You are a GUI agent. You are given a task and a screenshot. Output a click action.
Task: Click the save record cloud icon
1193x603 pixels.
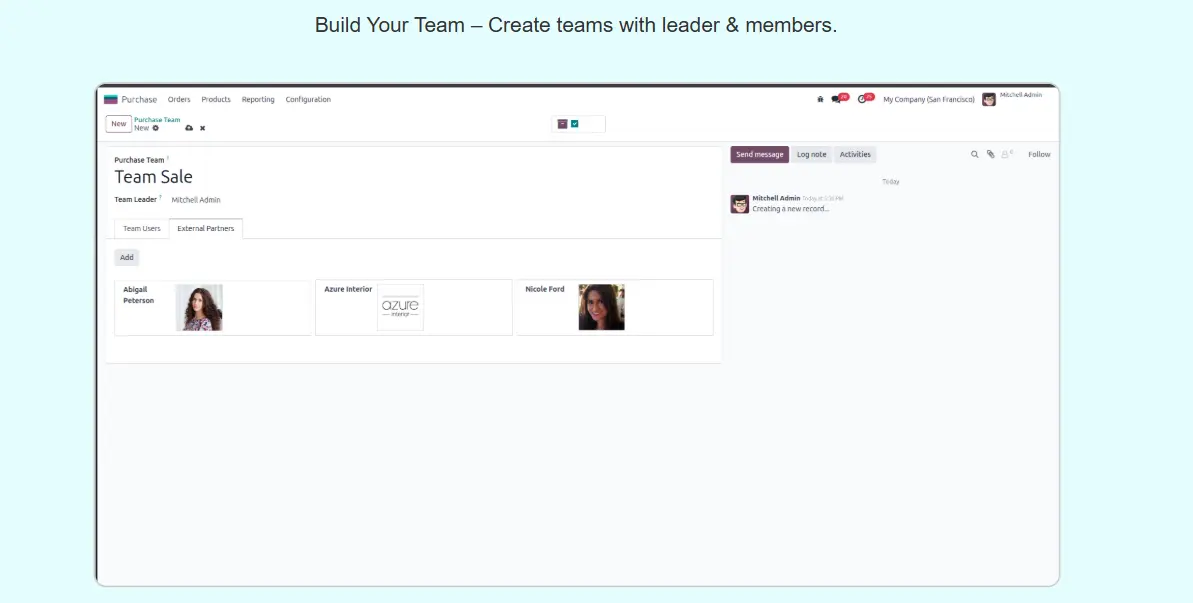189,128
